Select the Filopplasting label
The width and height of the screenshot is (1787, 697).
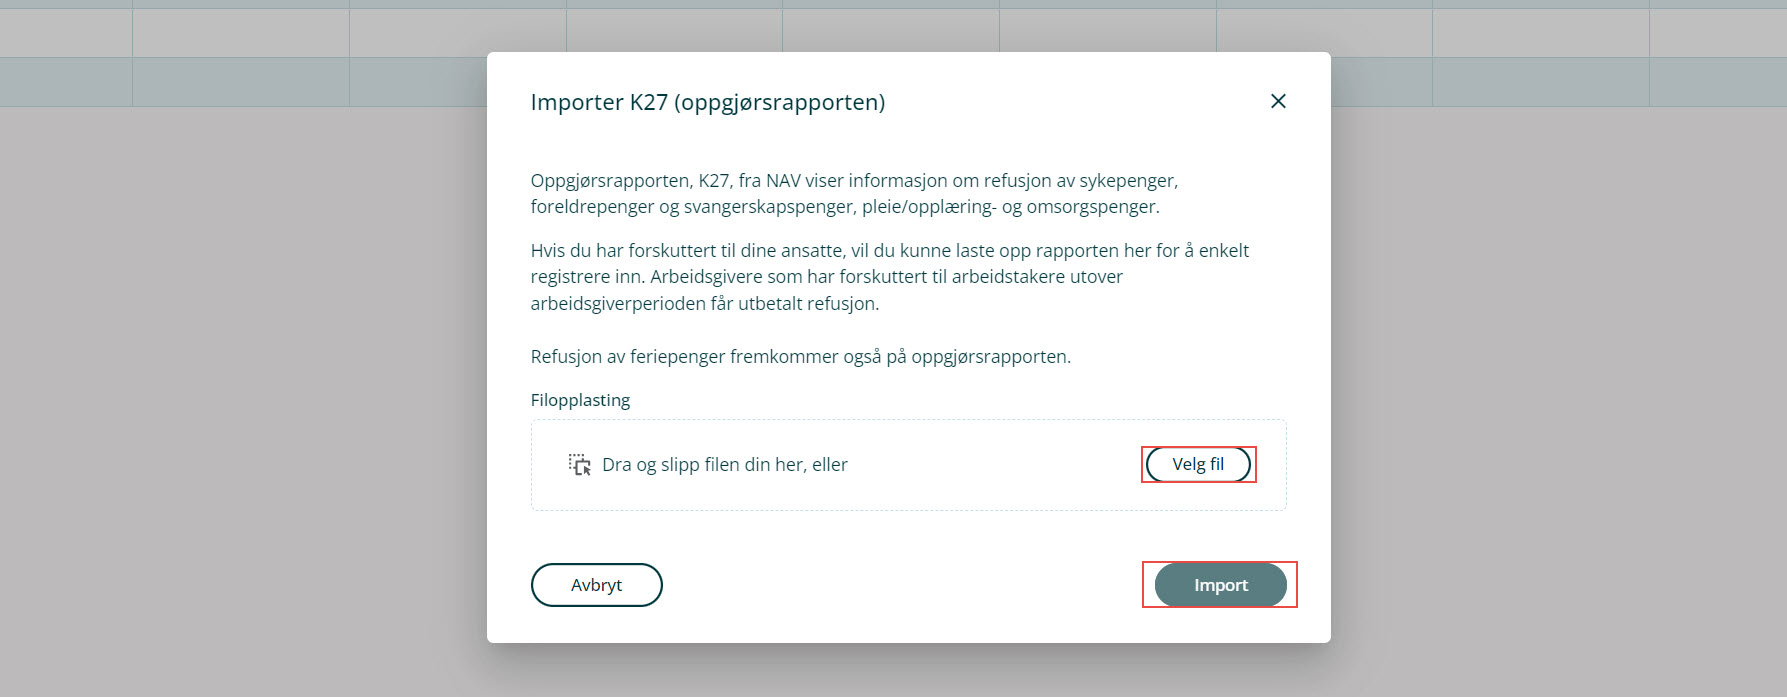[x=580, y=400]
